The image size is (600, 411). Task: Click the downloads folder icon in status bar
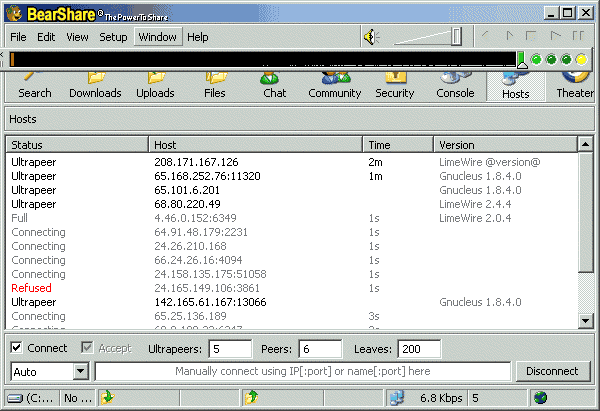click(x=108, y=398)
